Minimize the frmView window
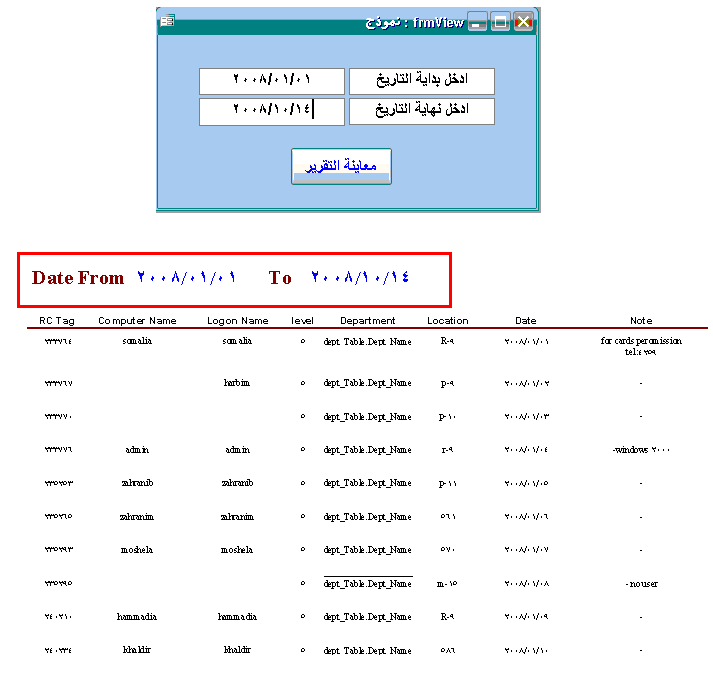The image size is (713, 674). pos(477,22)
